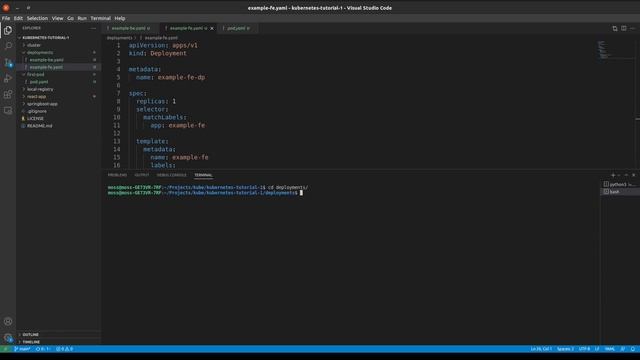Click the sync changes indicator in status bar
Image resolution: width=640 pixels, height=360 pixels.
pos(42,349)
